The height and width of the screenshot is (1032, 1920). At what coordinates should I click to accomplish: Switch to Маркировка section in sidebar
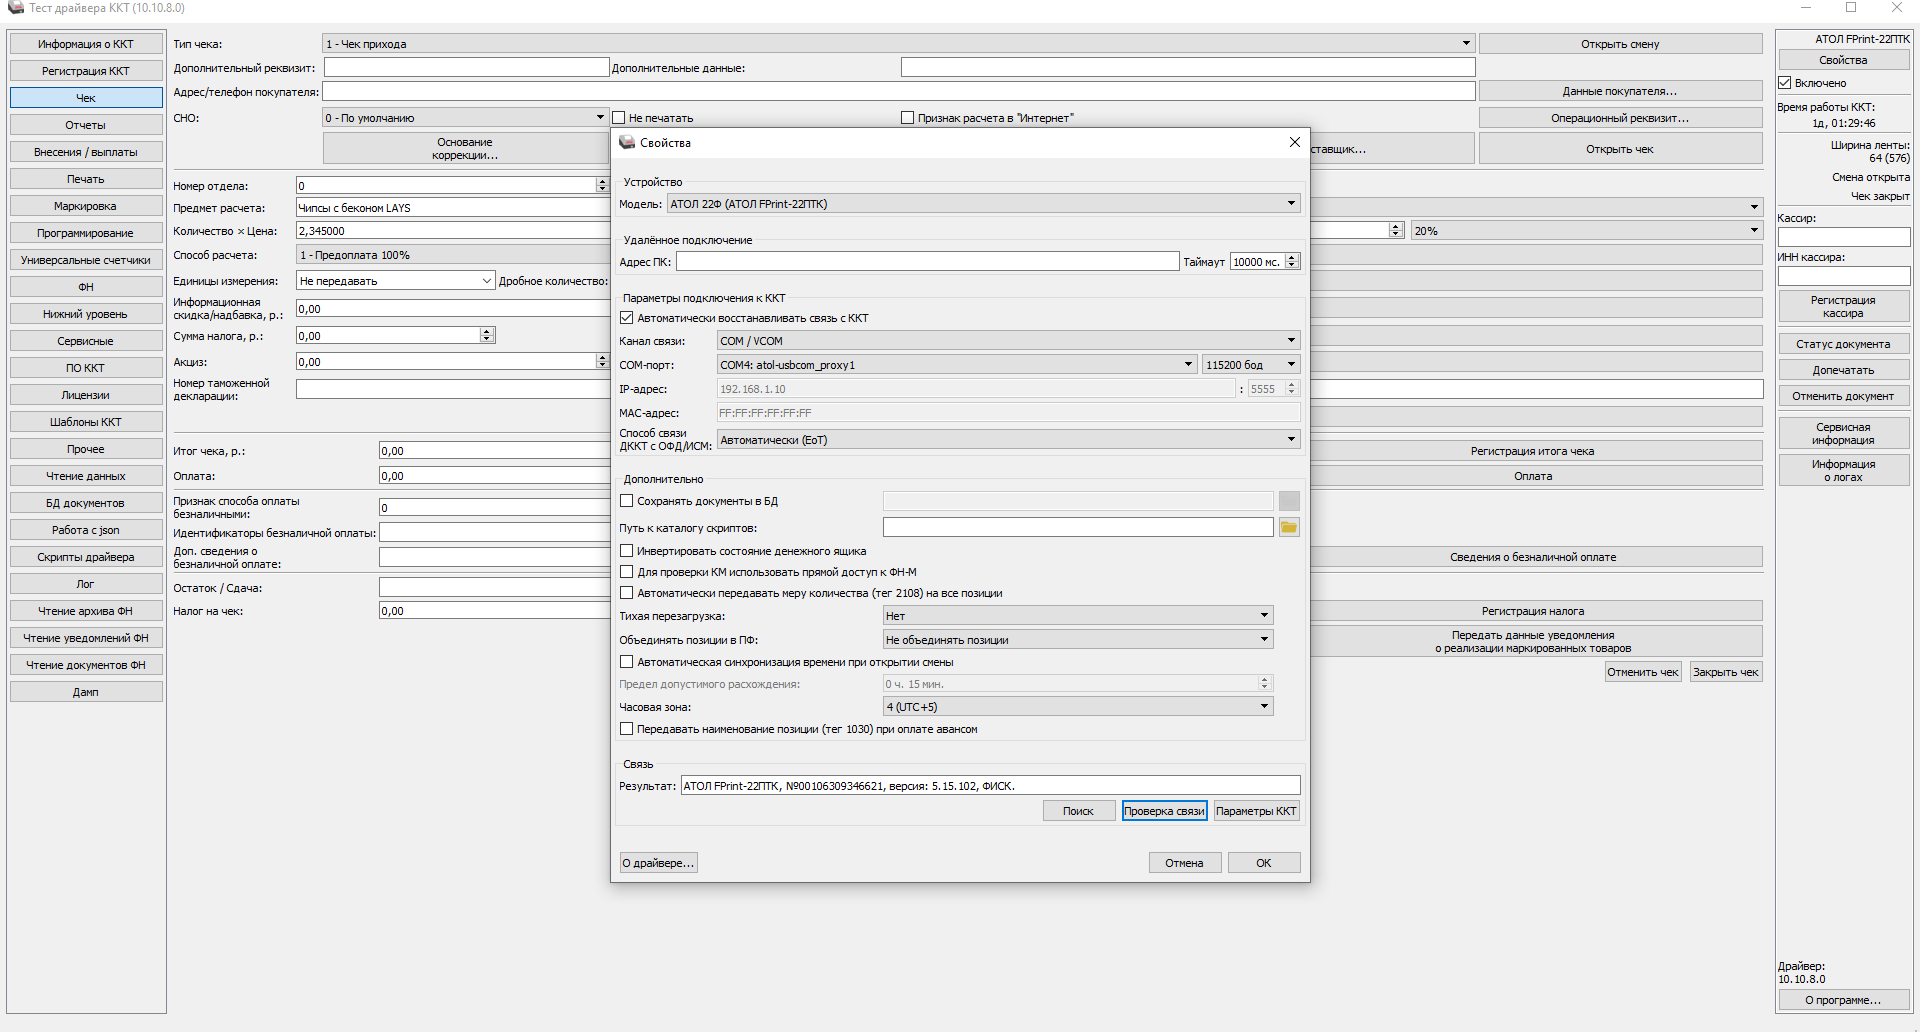86,206
